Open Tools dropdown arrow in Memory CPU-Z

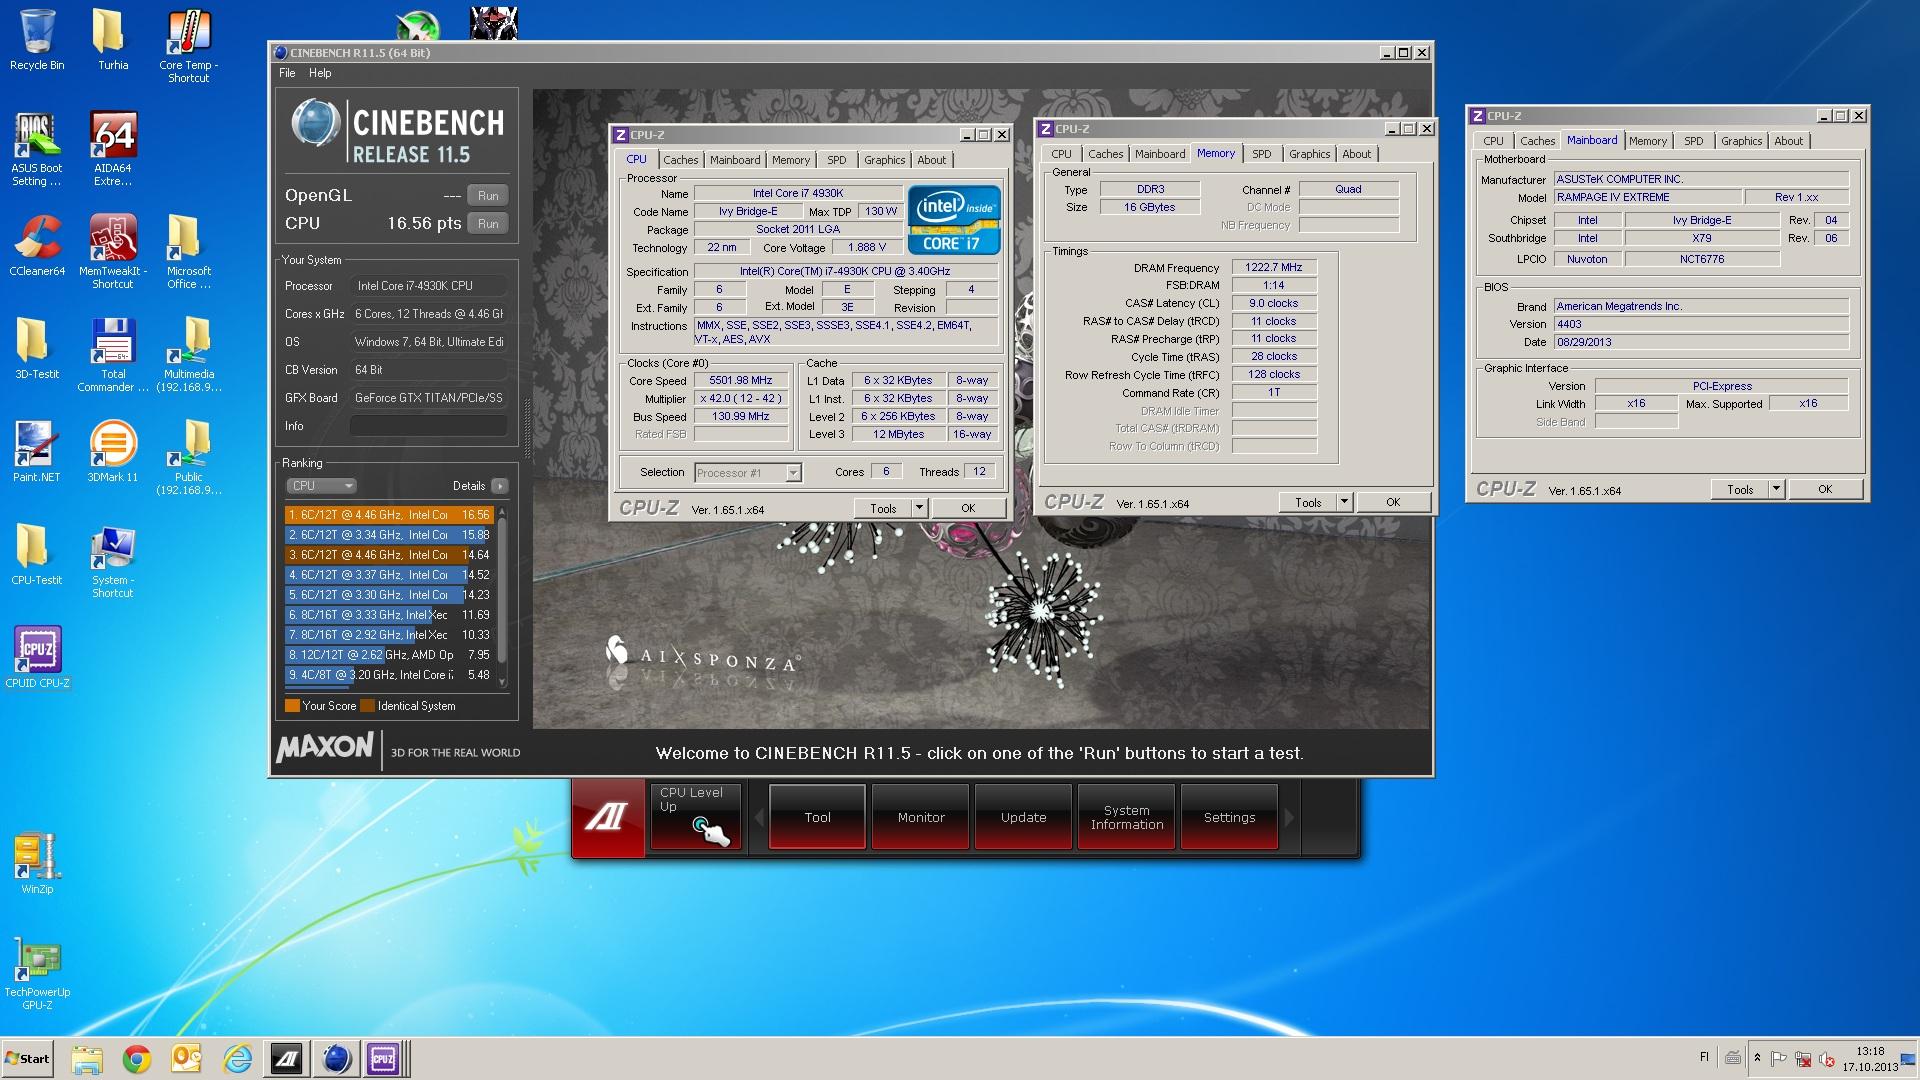1344,502
